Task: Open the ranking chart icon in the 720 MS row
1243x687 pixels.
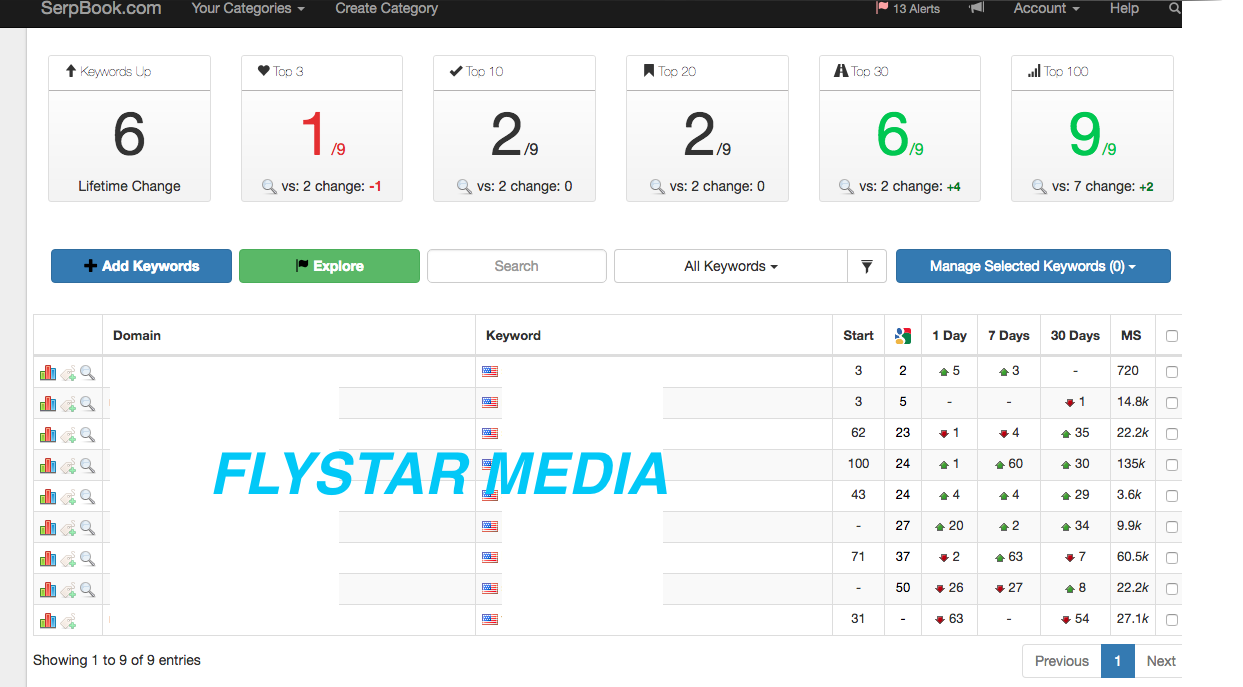Action: [x=47, y=373]
